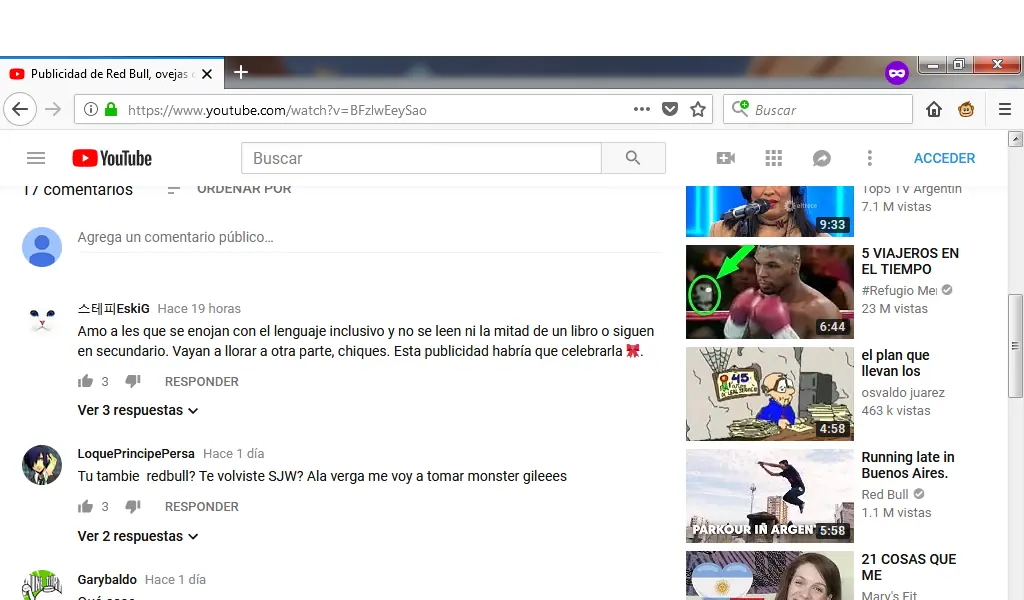The height and width of the screenshot is (600, 1024).
Task: Reply to LoquePrincipePersa with RESPONDER
Action: [202, 507]
